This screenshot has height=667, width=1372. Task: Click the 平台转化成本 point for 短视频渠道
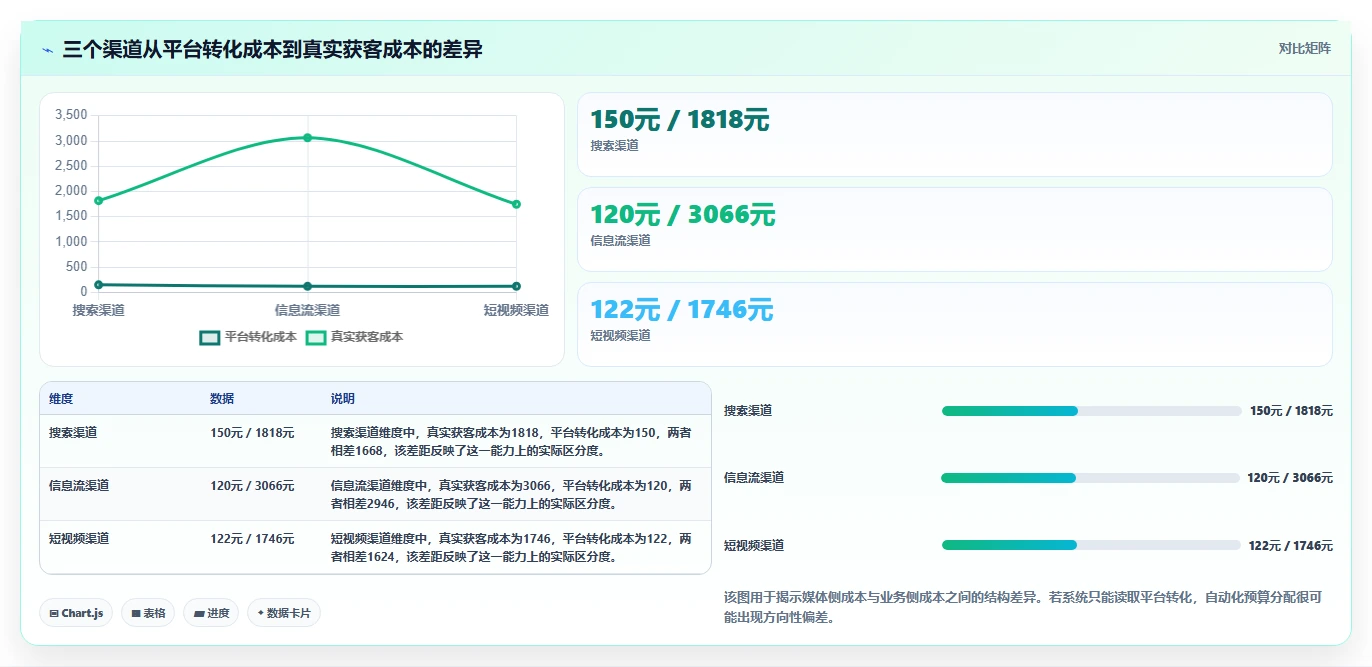(517, 287)
